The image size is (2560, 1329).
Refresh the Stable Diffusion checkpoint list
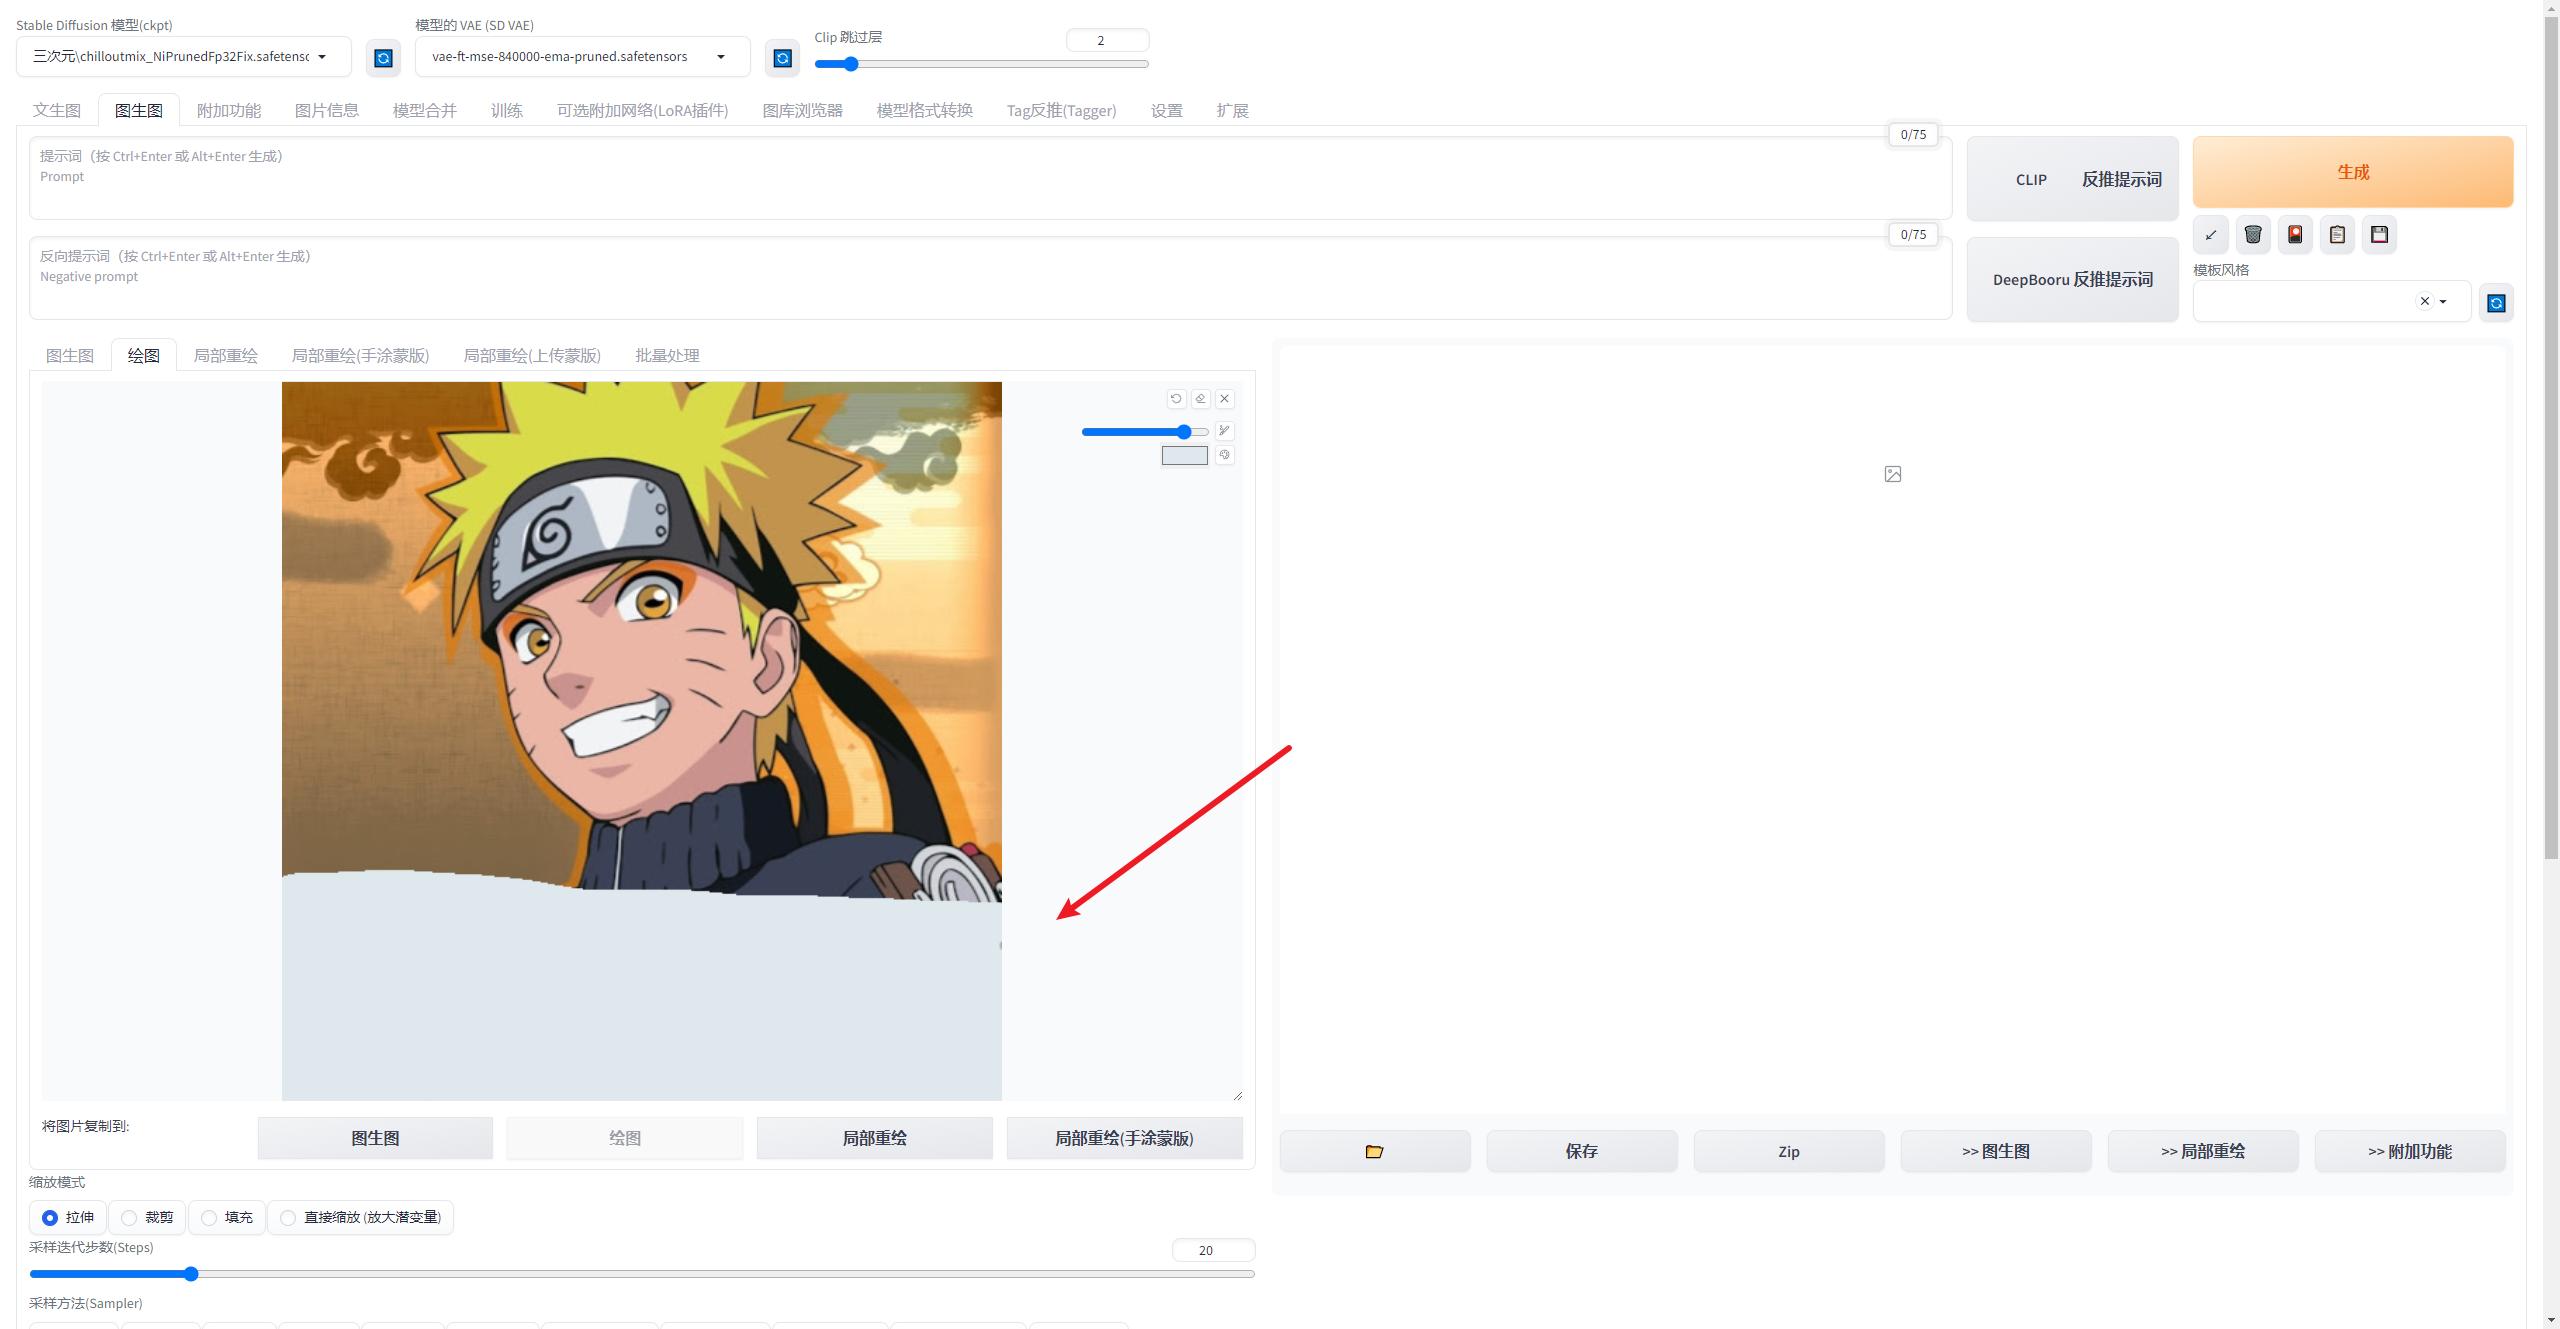click(383, 57)
